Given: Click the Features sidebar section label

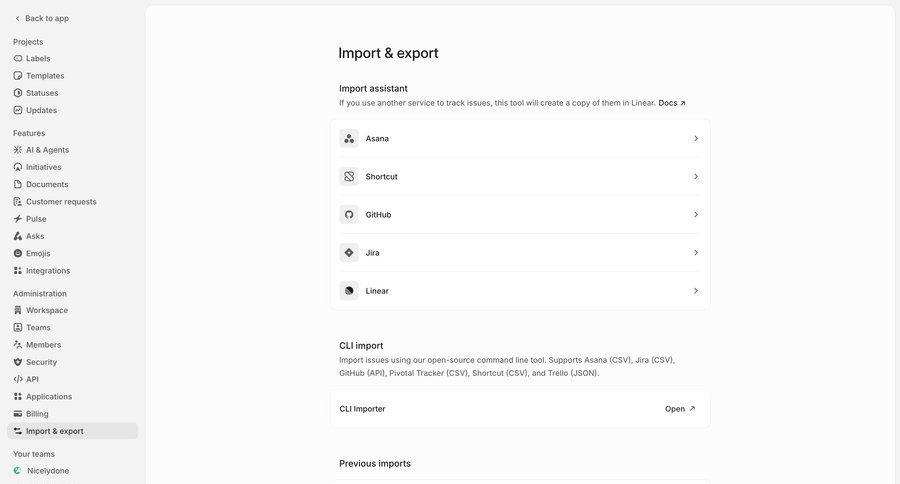Looking at the screenshot, I should click(29, 133).
